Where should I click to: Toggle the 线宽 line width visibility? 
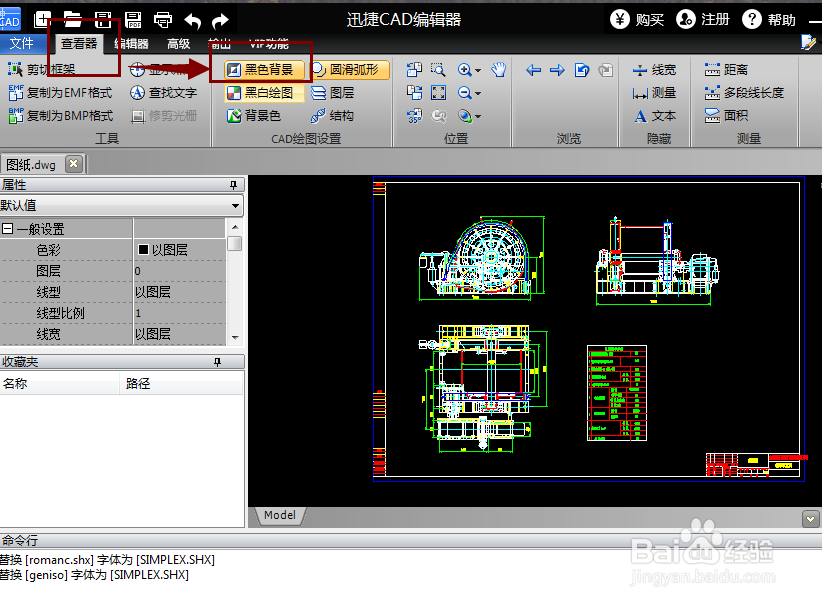pos(654,70)
